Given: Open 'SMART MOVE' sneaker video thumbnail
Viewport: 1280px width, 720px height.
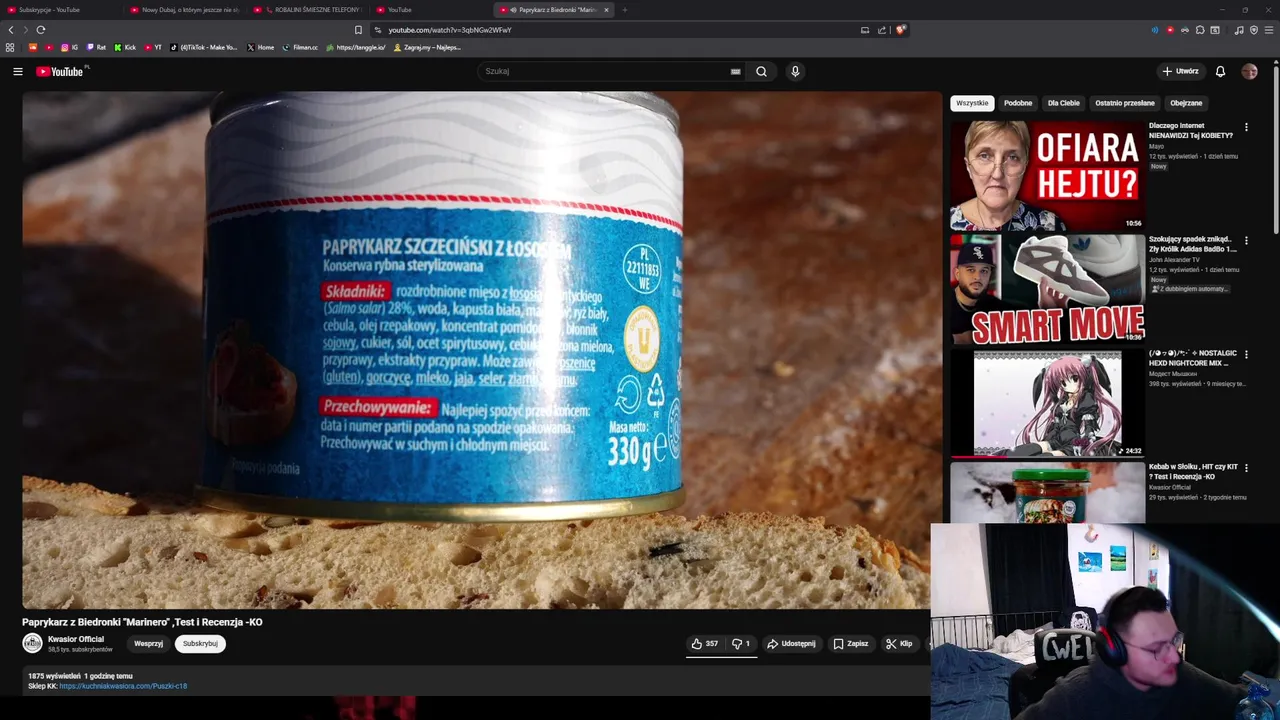Looking at the screenshot, I should [x=1047, y=289].
